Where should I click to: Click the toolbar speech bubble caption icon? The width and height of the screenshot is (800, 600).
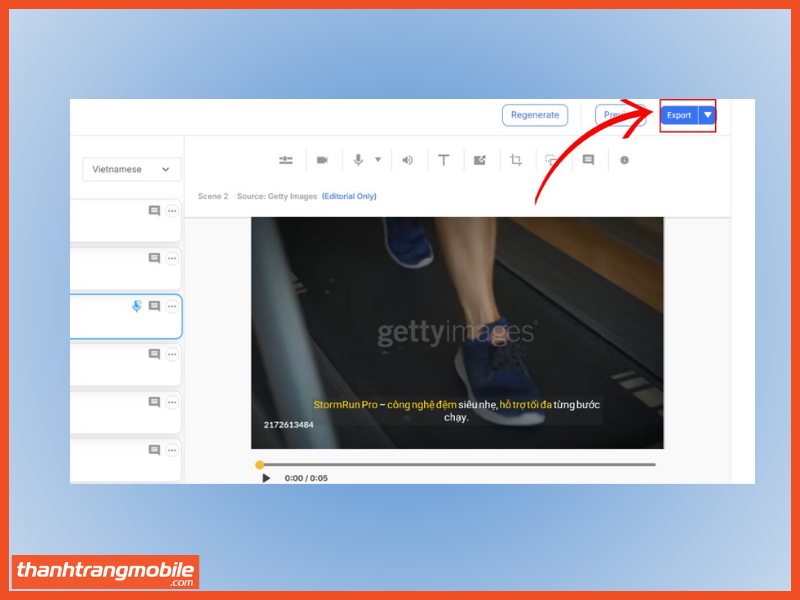pos(588,160)
